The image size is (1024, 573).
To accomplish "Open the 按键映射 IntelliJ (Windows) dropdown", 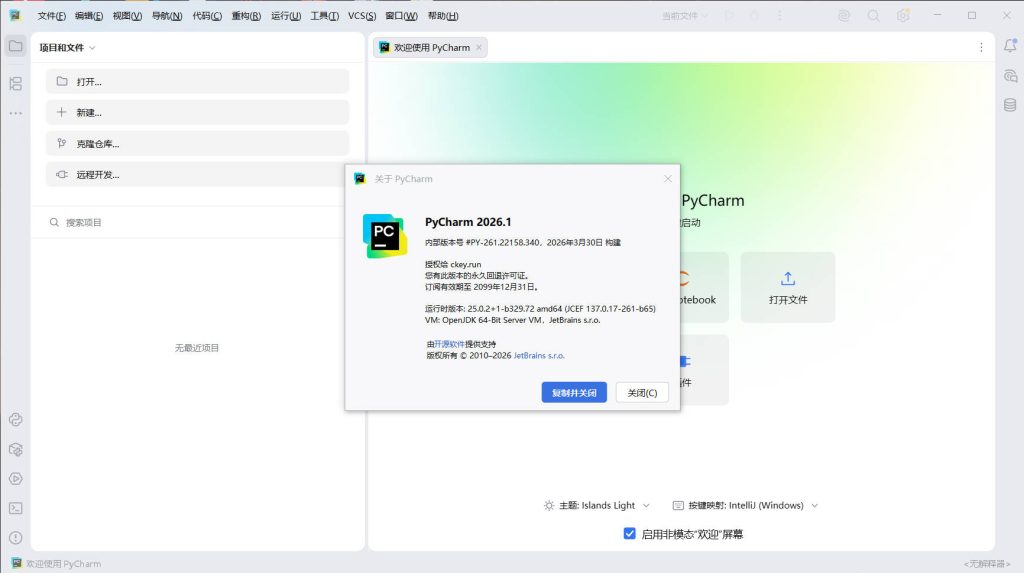I will pyautogui.click(x=745, y=505).
